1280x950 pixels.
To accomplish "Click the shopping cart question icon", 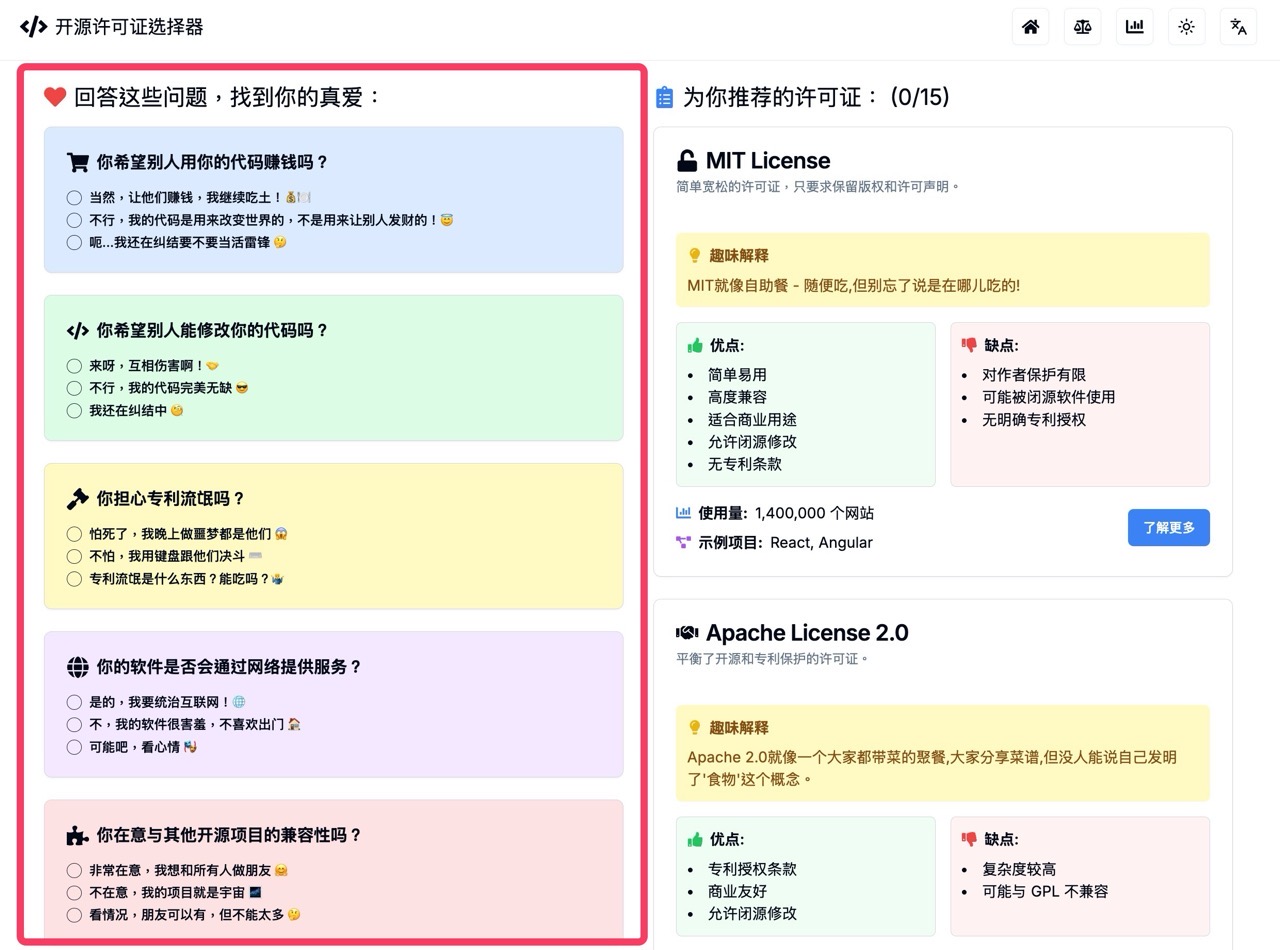I will (x=77, y=162).
